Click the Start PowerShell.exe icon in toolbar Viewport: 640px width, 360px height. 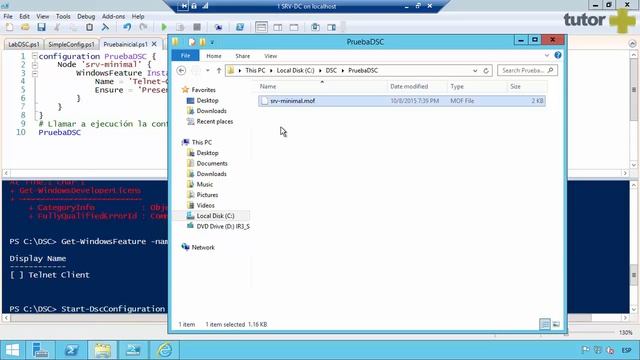[240, 27]
